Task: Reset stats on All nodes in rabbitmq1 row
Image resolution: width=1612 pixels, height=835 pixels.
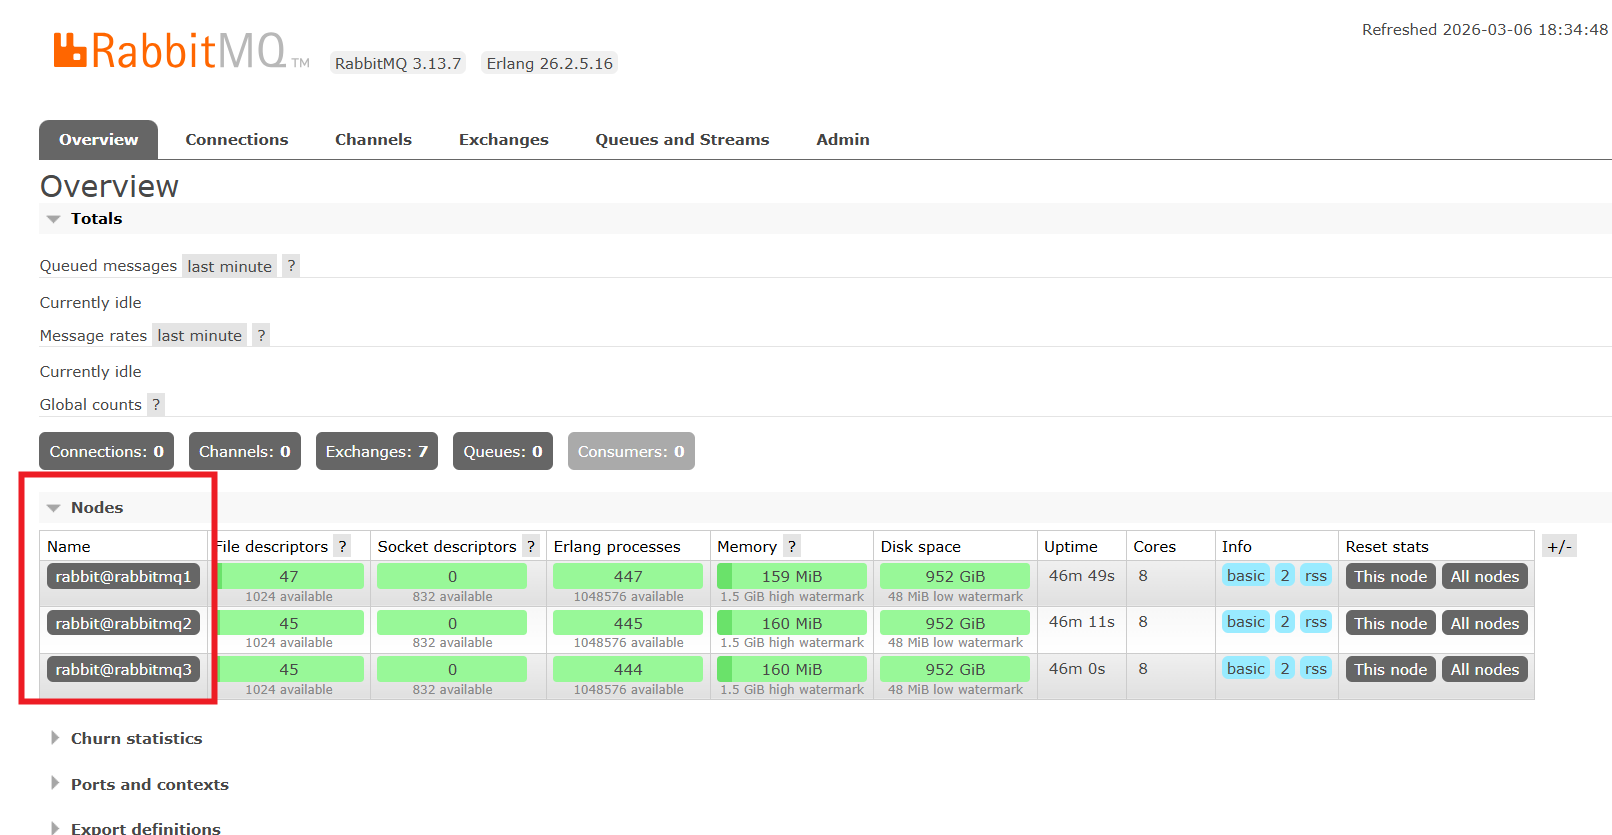Action: click(1485, 576)
